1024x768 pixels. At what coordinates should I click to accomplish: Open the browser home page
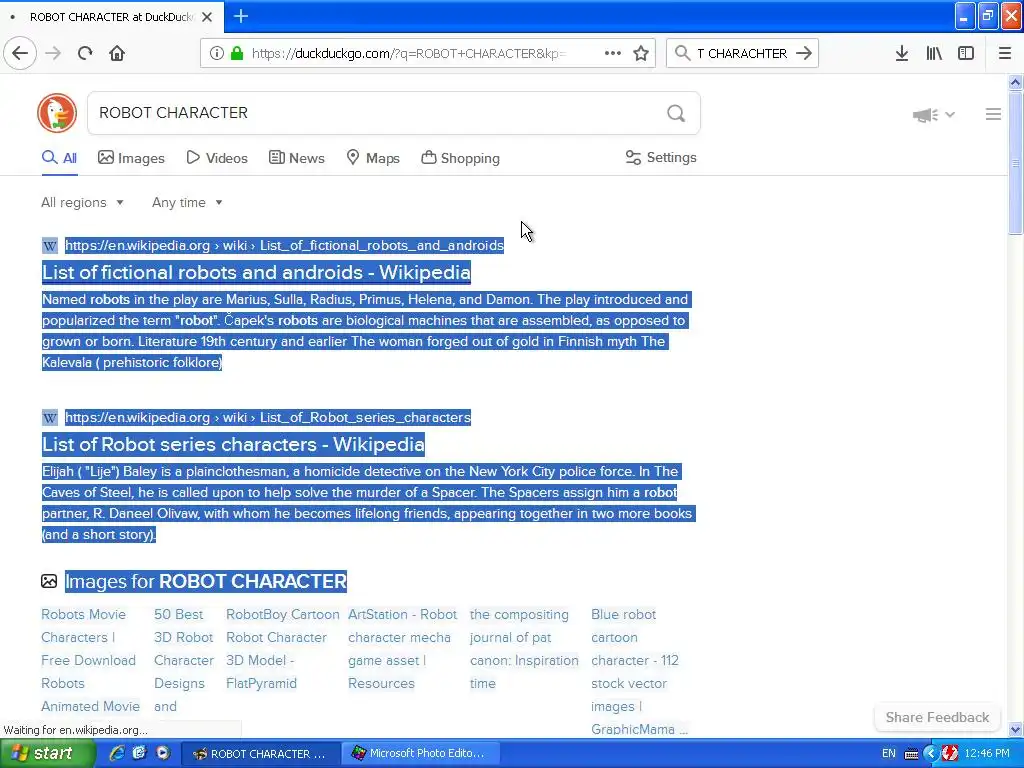click(x=117, y=53)
